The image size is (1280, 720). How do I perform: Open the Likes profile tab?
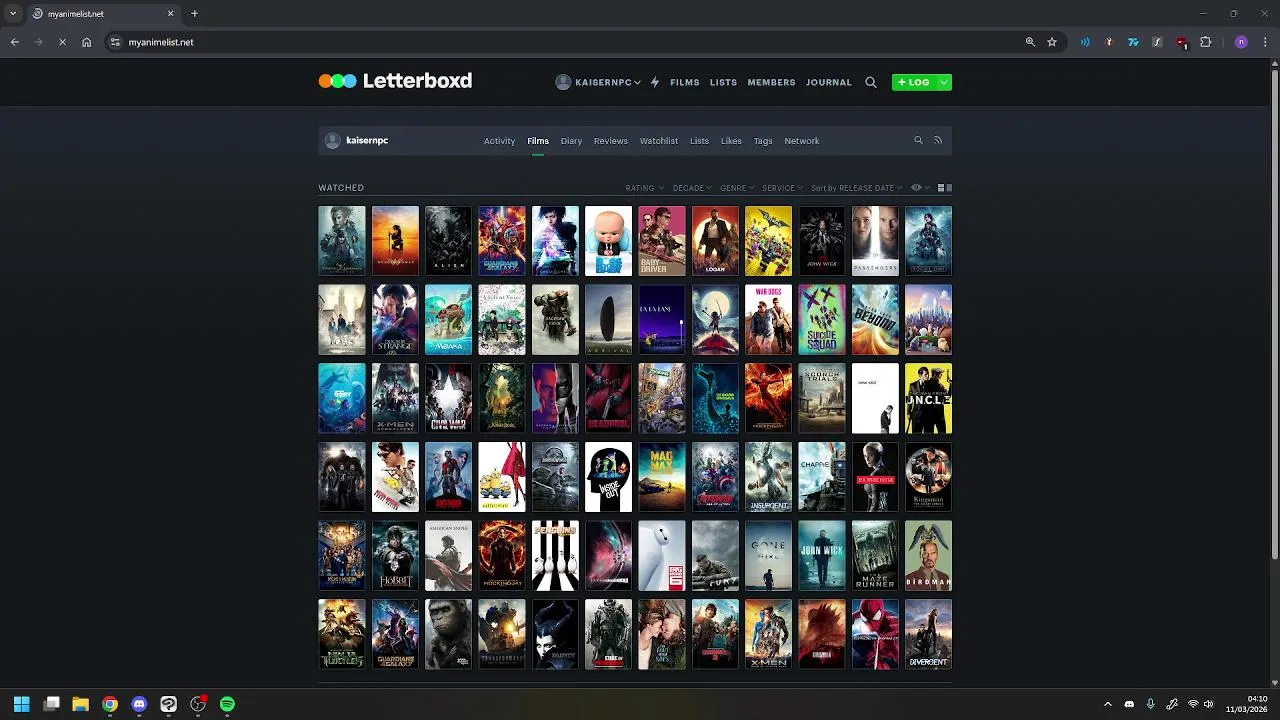pos(731,141)
